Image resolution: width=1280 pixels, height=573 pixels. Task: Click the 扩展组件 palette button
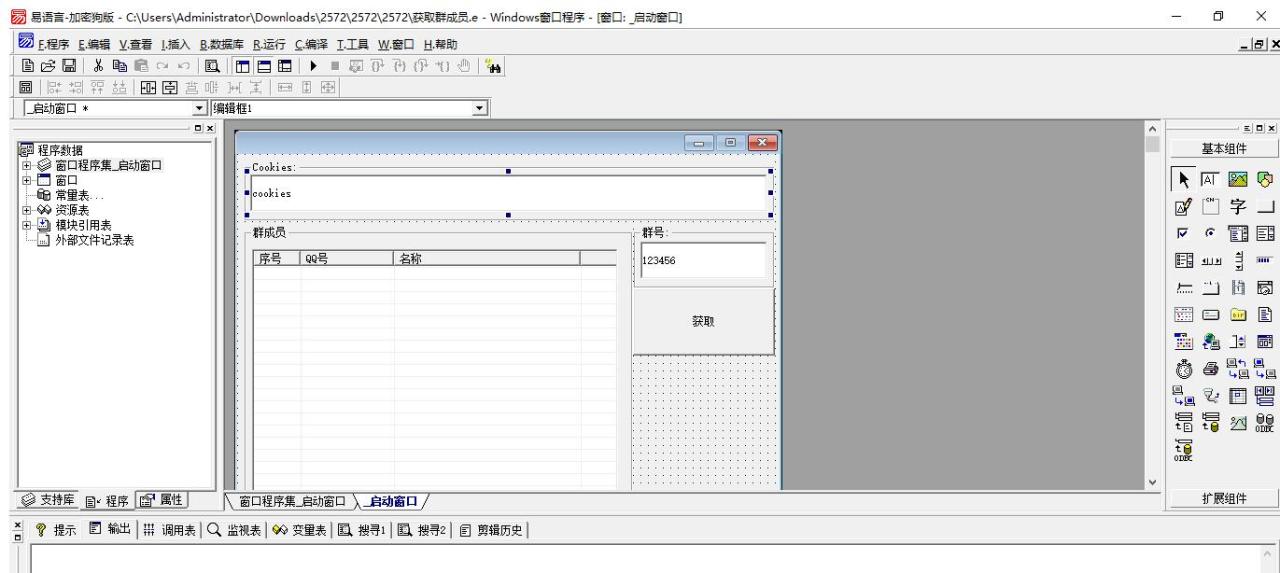(x=1222, y=499)
